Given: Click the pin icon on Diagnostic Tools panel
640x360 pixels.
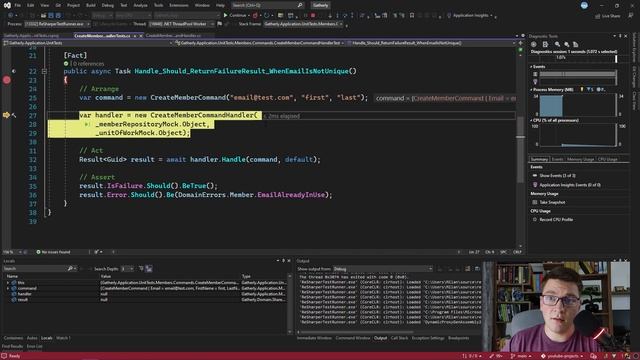Looking at the screenshot, I should pos(620,36).
